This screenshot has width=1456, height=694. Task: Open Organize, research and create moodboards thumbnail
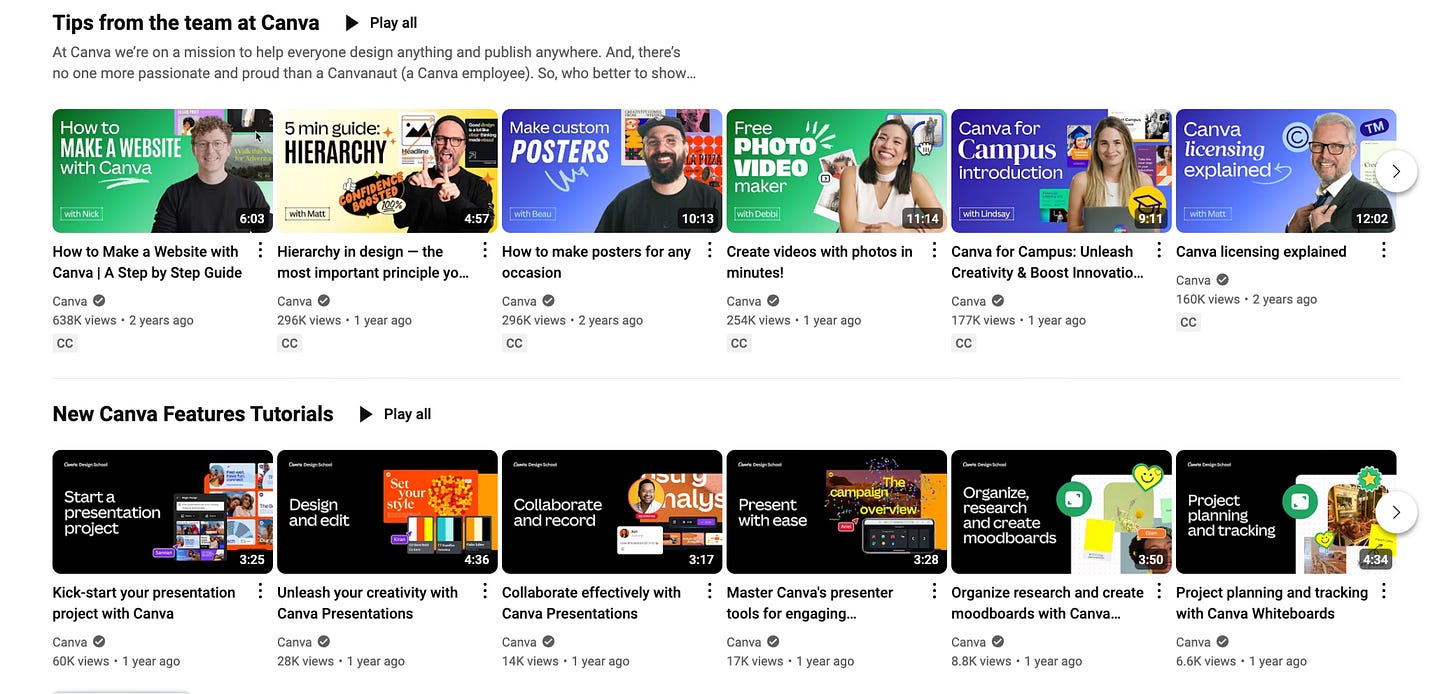coord(1061,512)
